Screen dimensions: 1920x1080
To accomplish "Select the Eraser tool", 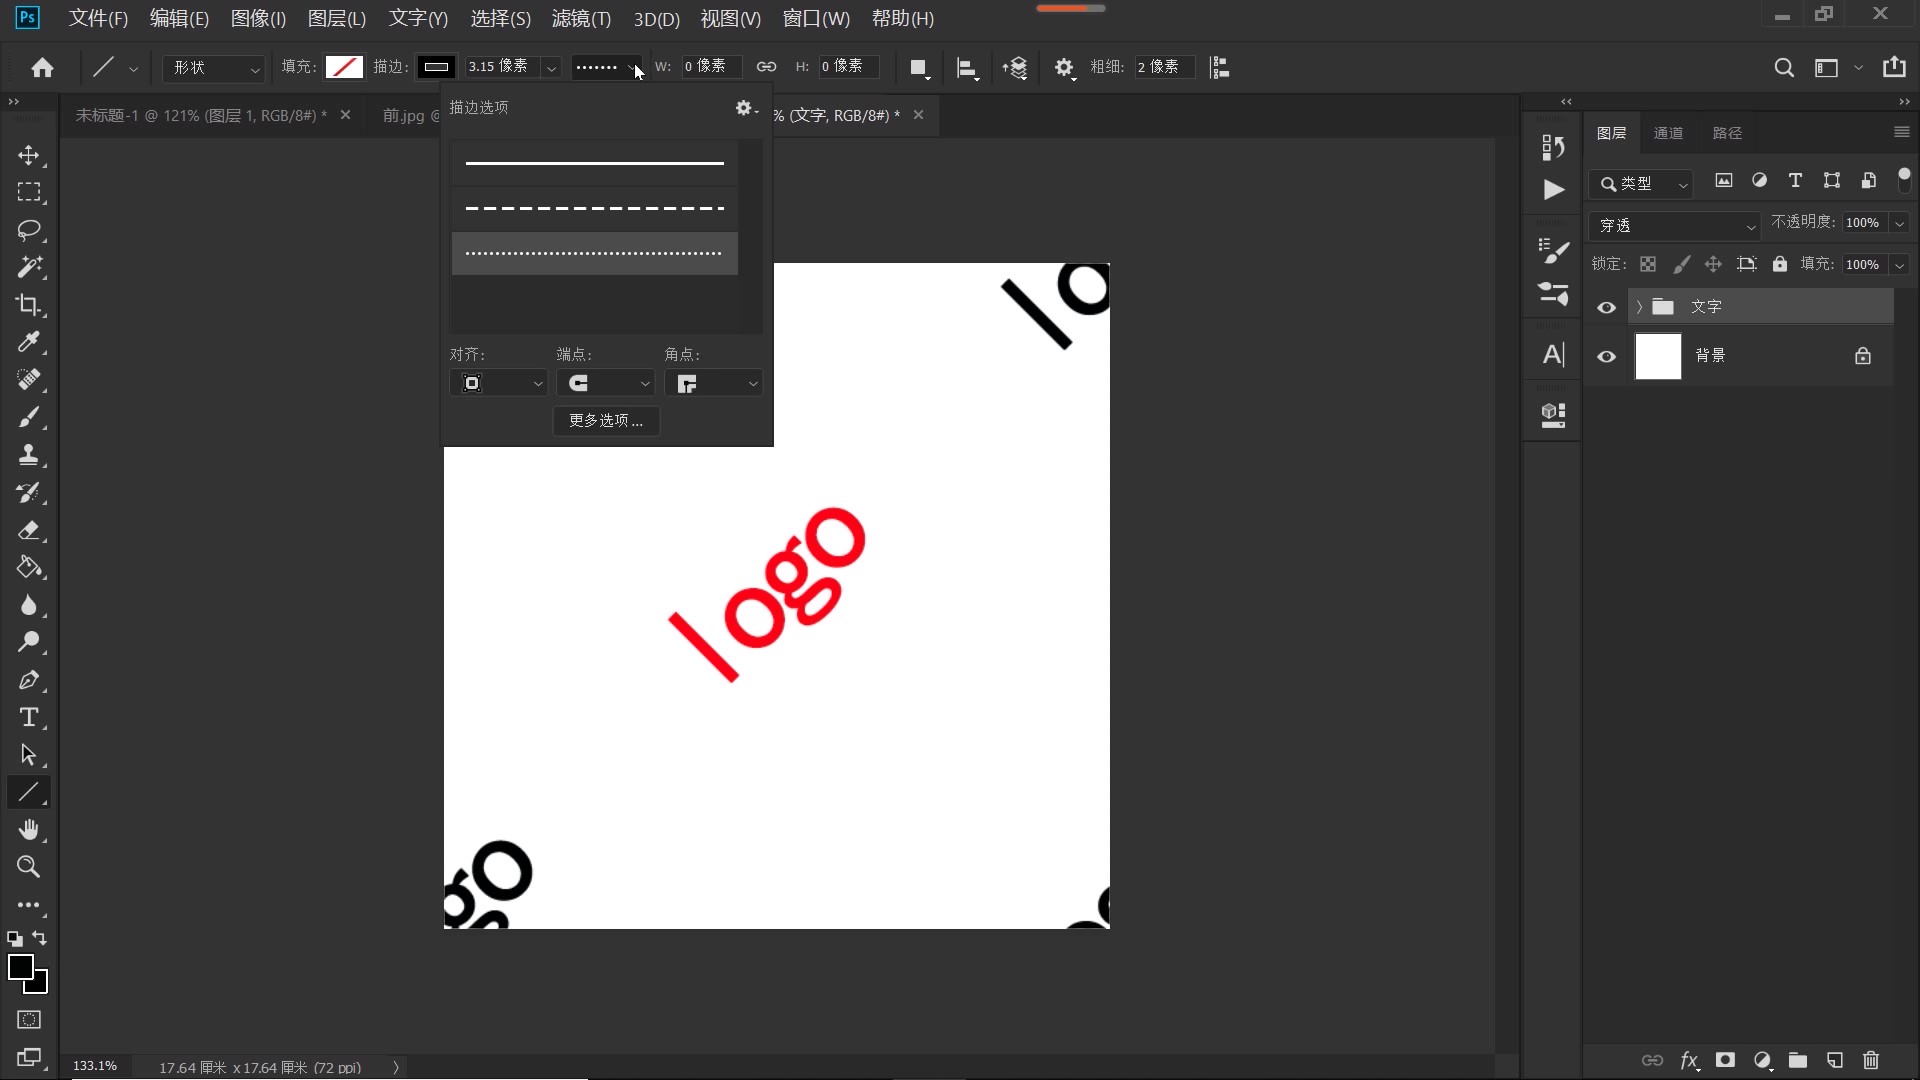I will (29, 531).
